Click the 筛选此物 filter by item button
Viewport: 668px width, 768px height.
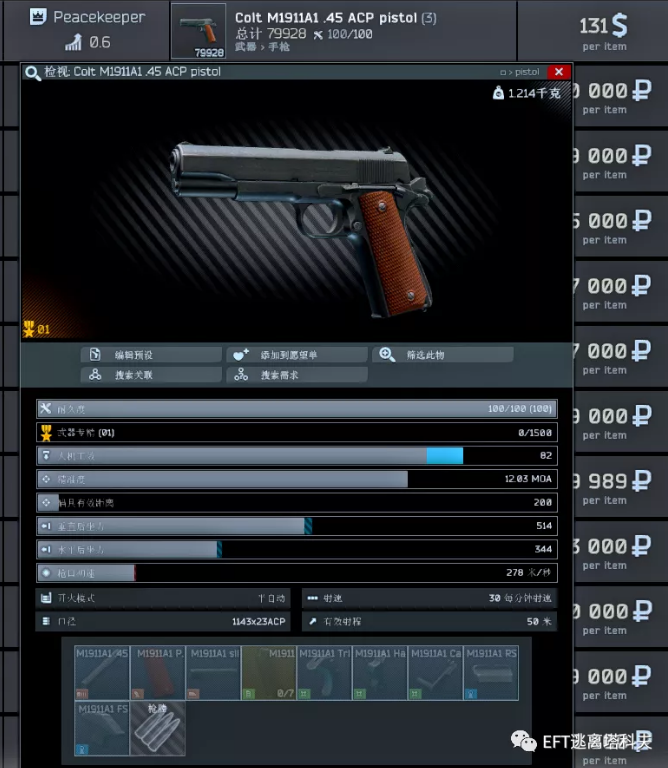click(x=443, y=355)
